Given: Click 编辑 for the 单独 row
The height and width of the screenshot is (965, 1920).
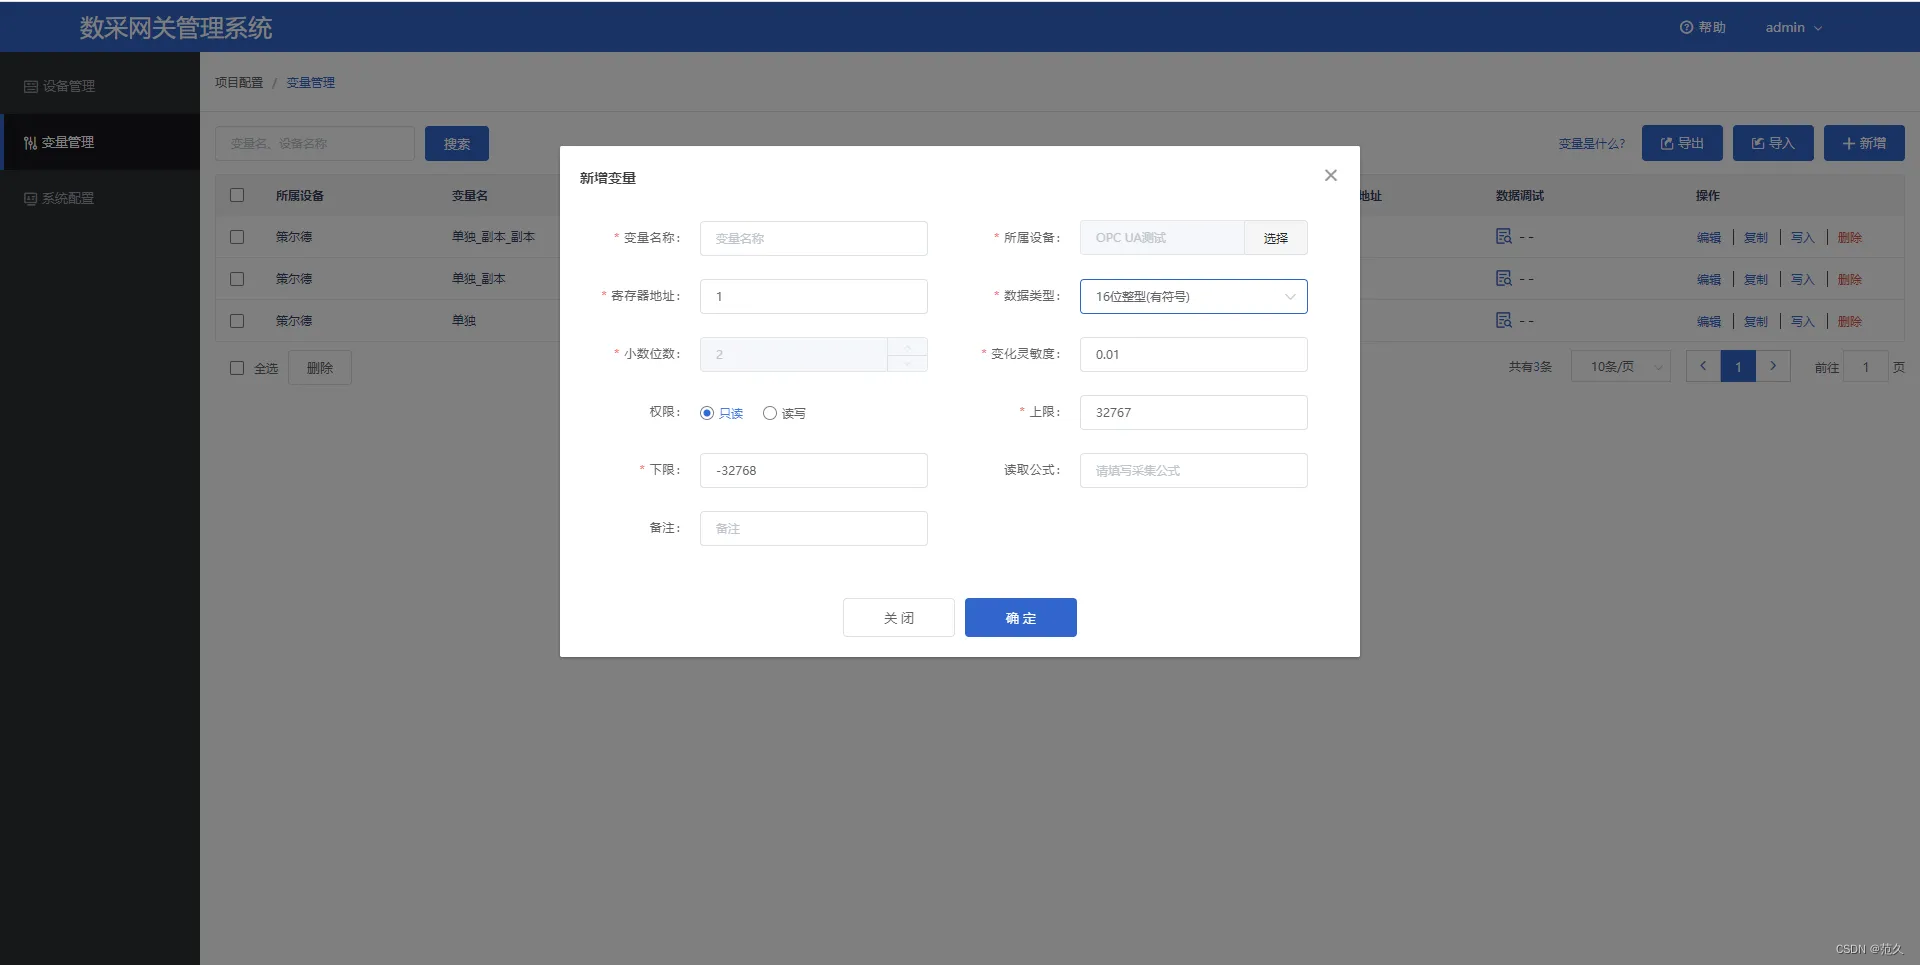Looking at the screenshot, I should [1709, 321].
